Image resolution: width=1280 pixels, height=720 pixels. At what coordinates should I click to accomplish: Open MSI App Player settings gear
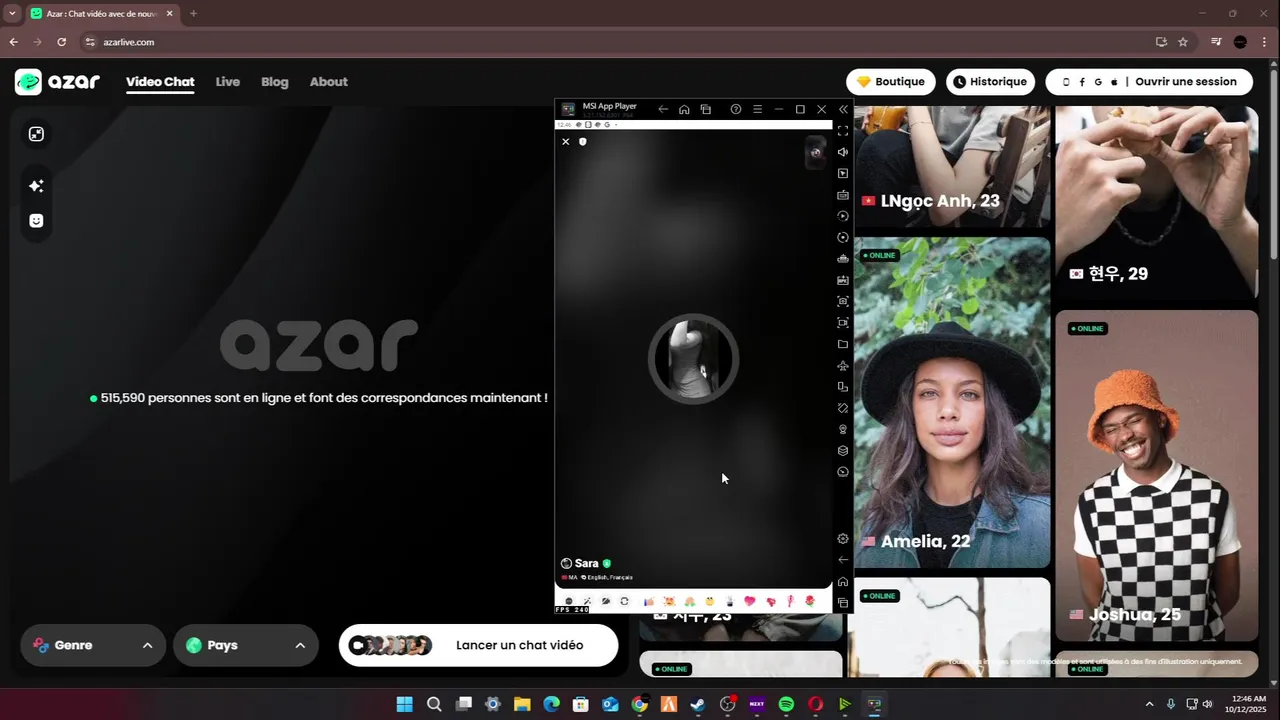tap(843, 538)
